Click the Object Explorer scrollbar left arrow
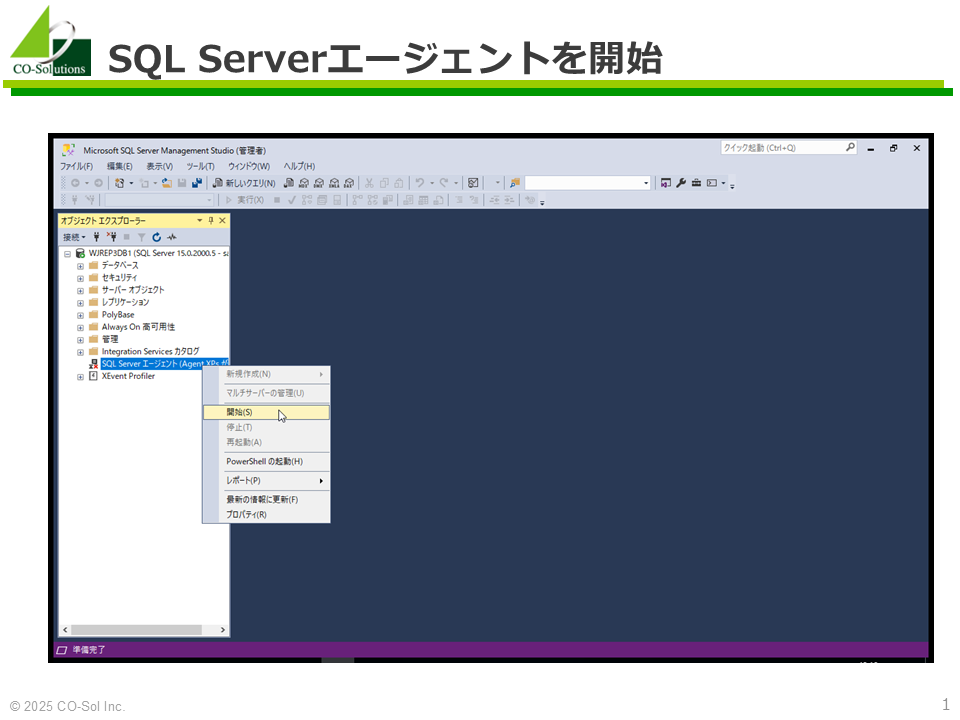Viewport: 960px width, 720px height. click(x=66, y=630)
